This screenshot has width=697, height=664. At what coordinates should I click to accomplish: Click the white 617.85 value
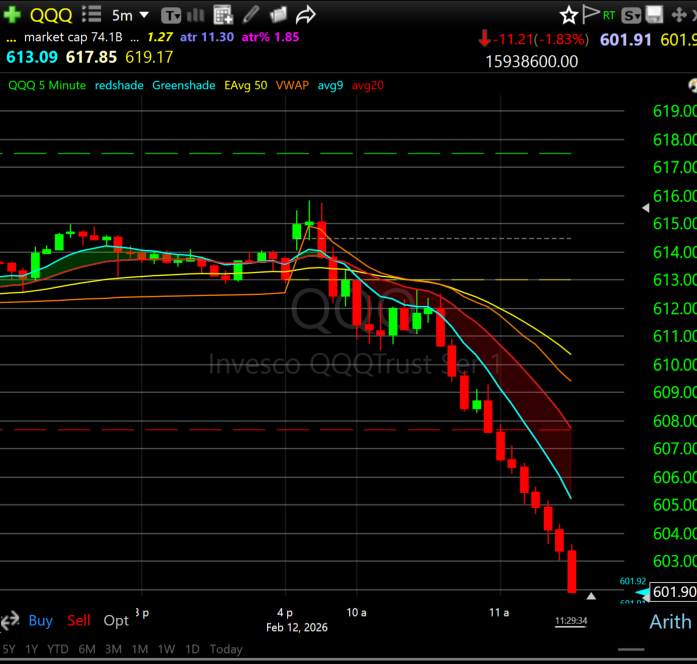click(92, 57)
